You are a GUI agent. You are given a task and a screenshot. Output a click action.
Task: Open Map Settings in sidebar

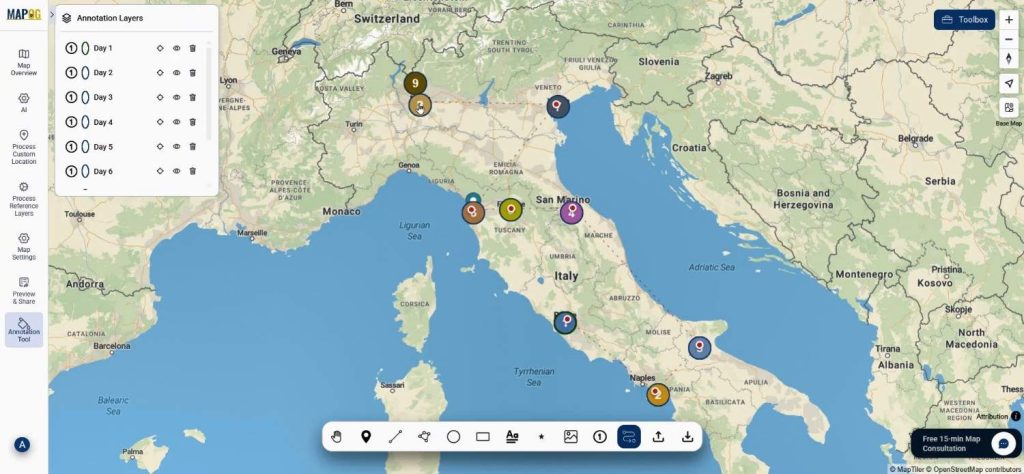[x=24, y=246]
